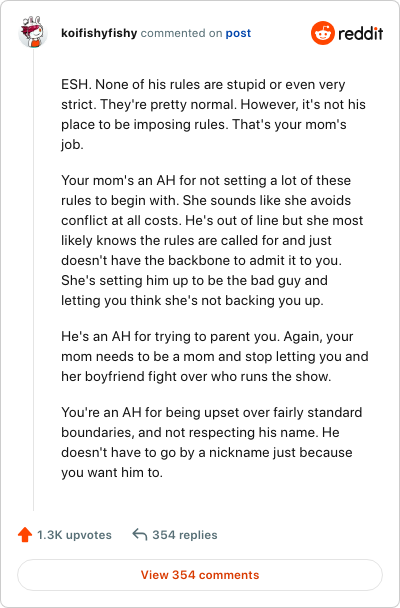This screenshot has width=400, height=608.
Task: Click the final line "you want him to."
Action: tap(112, 473)
